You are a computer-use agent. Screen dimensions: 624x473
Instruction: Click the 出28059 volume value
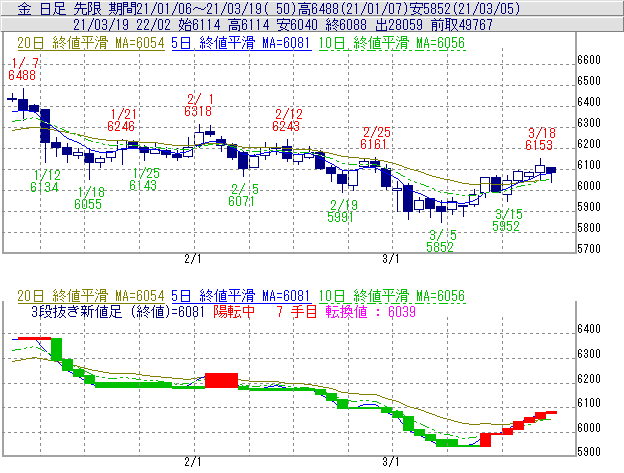399,25
